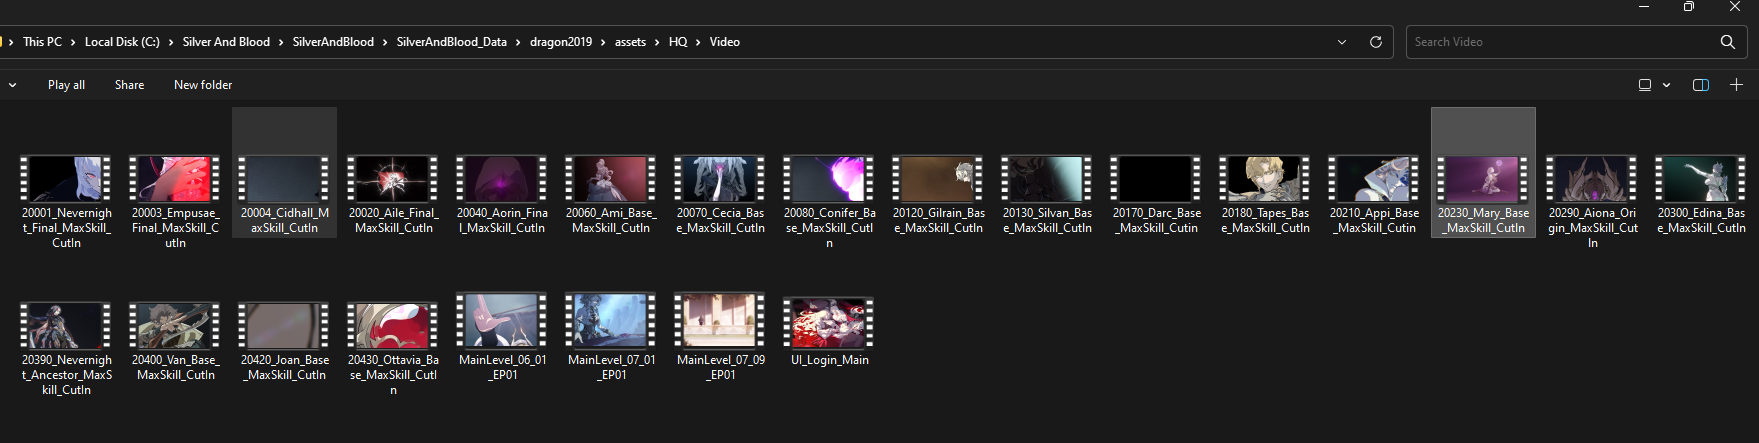The height and width of the screenshot is (443, 1759).
Task: Select the 20080_Conifer_Base_MaxSkill_CutIn video icon
Action: (x=829, y=179)
